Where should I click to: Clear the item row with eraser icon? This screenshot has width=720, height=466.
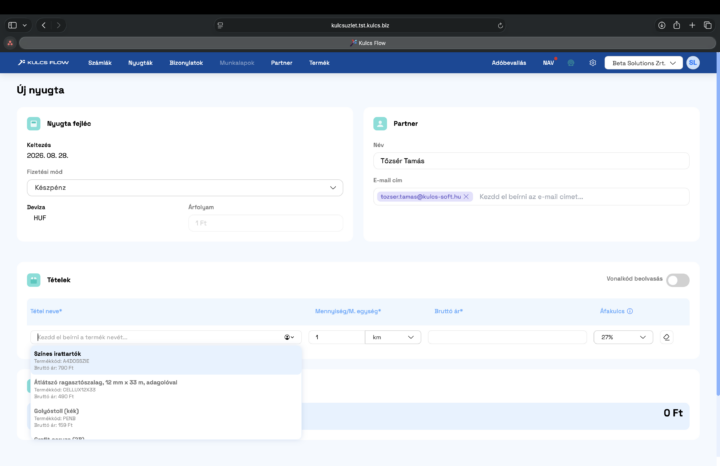click(666, 337)
